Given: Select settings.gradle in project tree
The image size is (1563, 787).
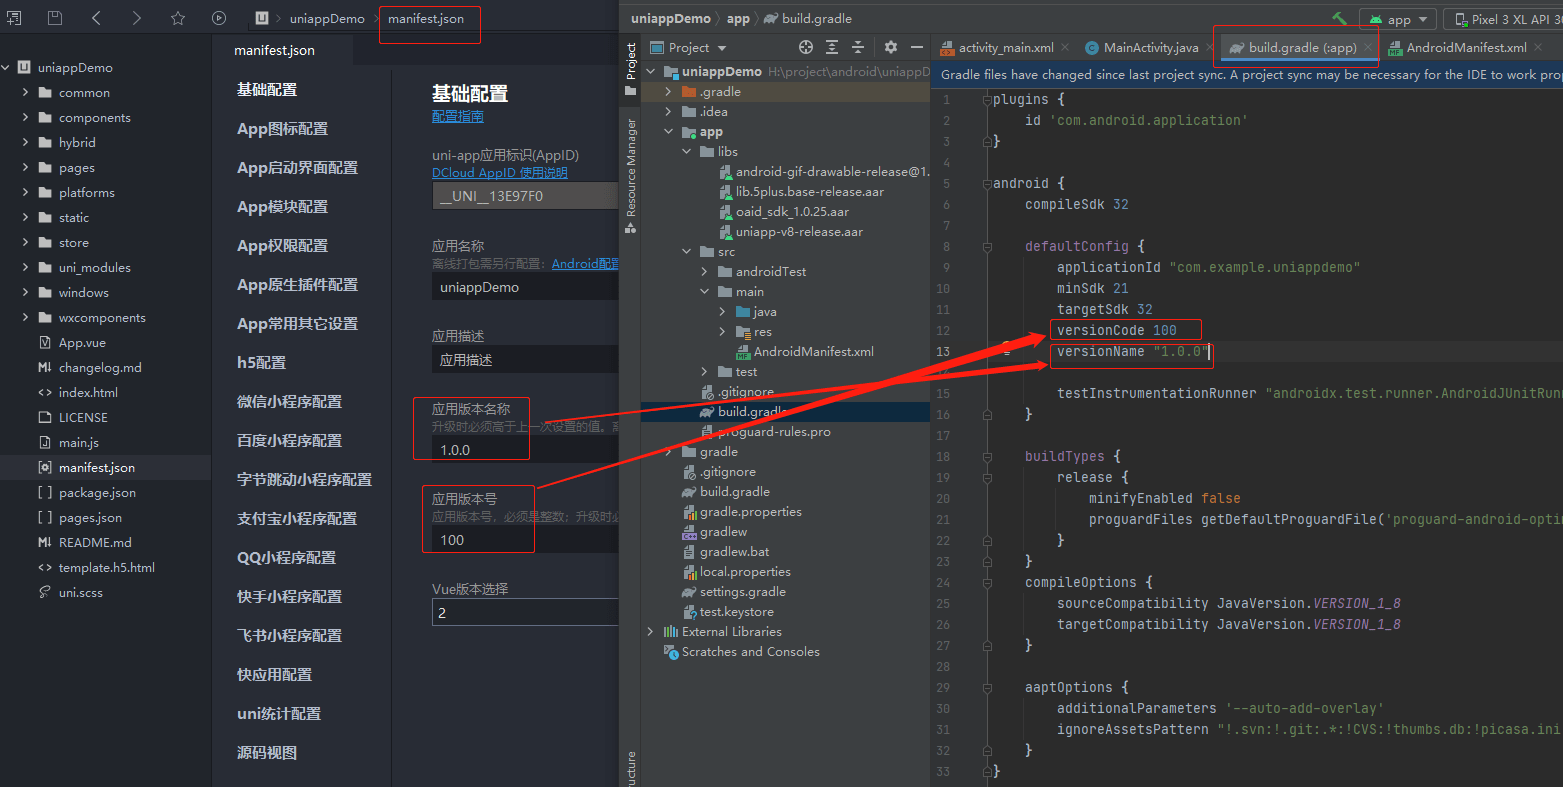Looking at the screenshot, I should pos(742,591).
